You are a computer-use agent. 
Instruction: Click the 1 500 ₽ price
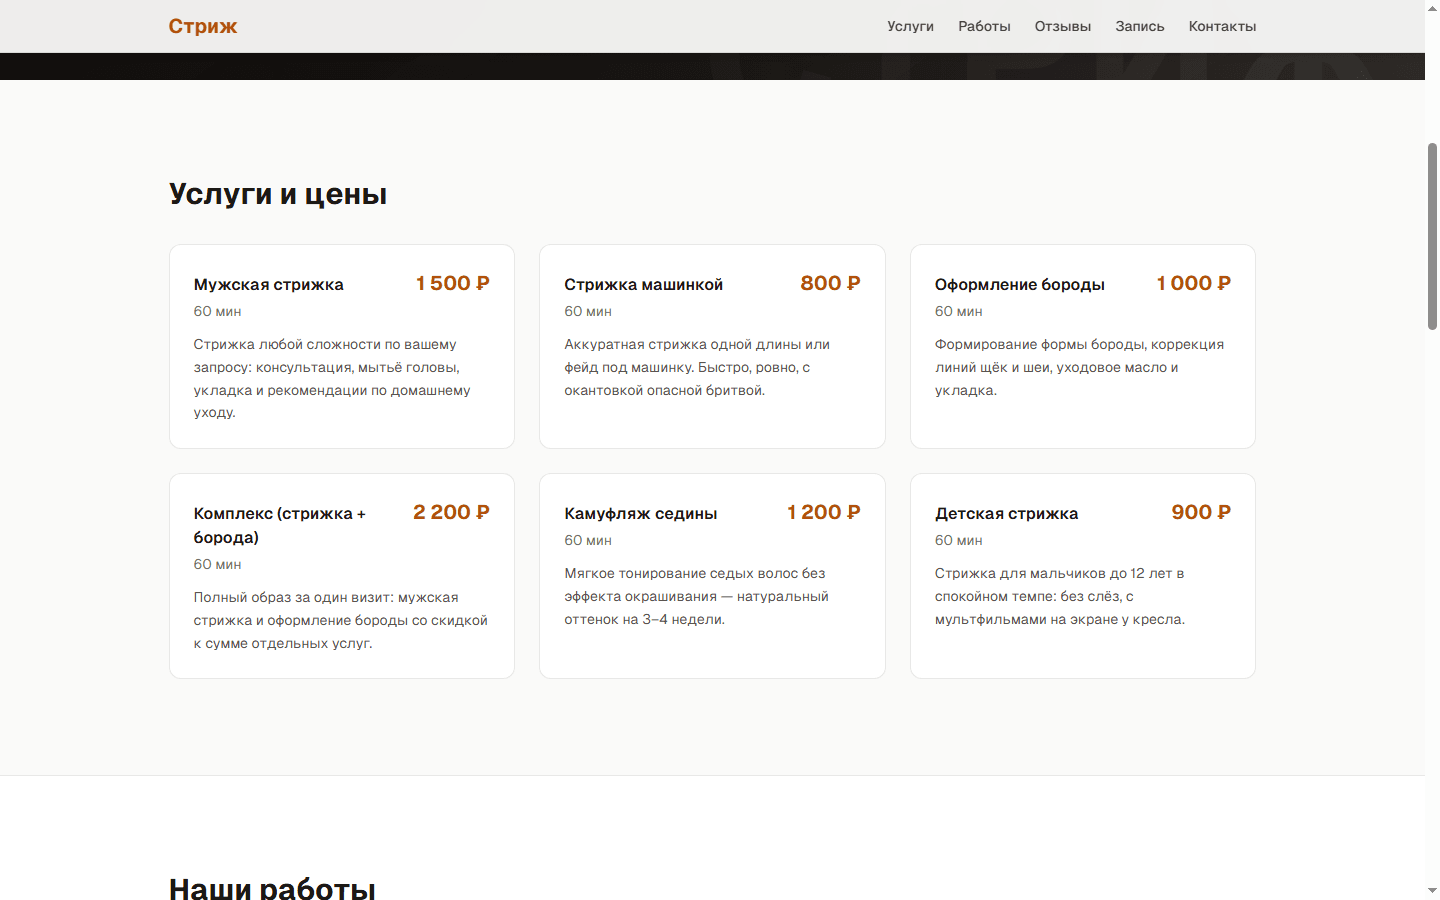453,283
